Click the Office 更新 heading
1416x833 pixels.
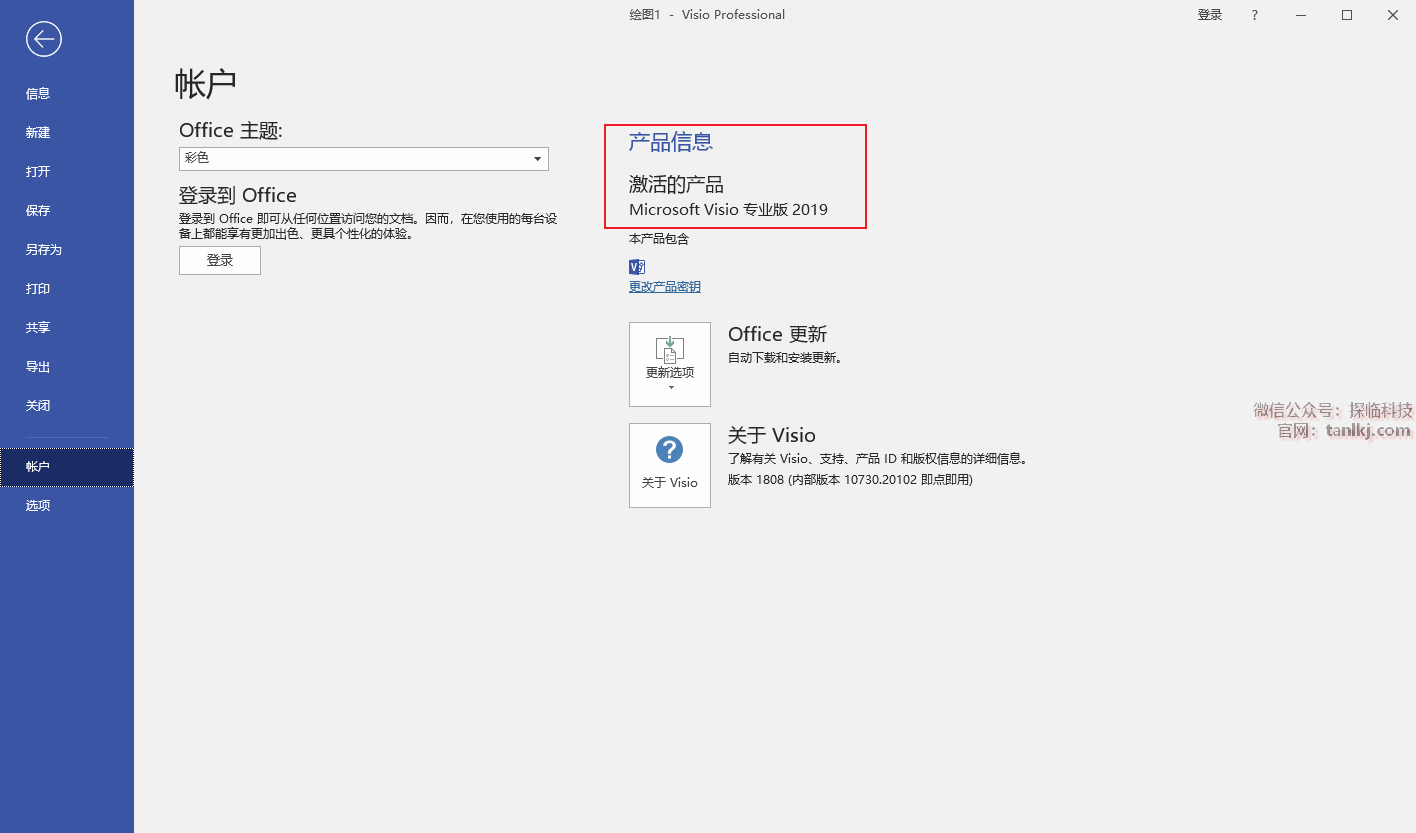tap(778, 335)
